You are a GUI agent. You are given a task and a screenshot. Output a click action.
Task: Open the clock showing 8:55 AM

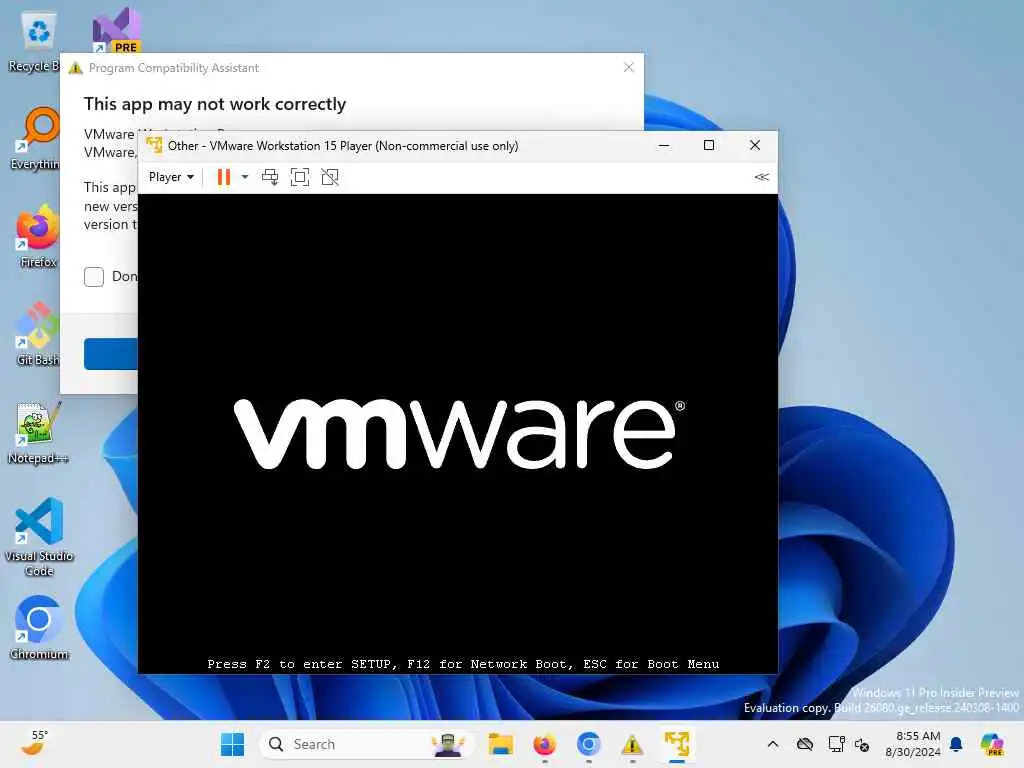[x=913, y=744]
